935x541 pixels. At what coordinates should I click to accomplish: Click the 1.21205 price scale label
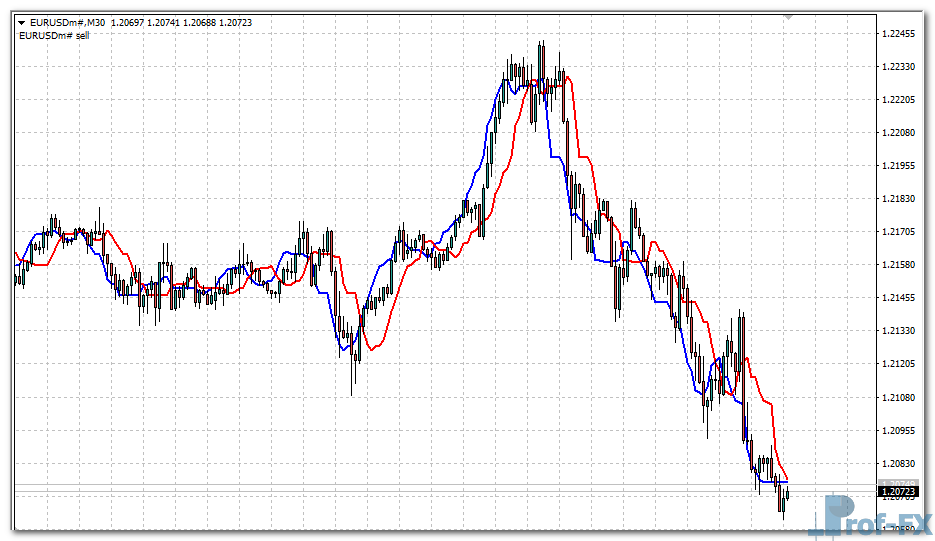tap(900, 364)
